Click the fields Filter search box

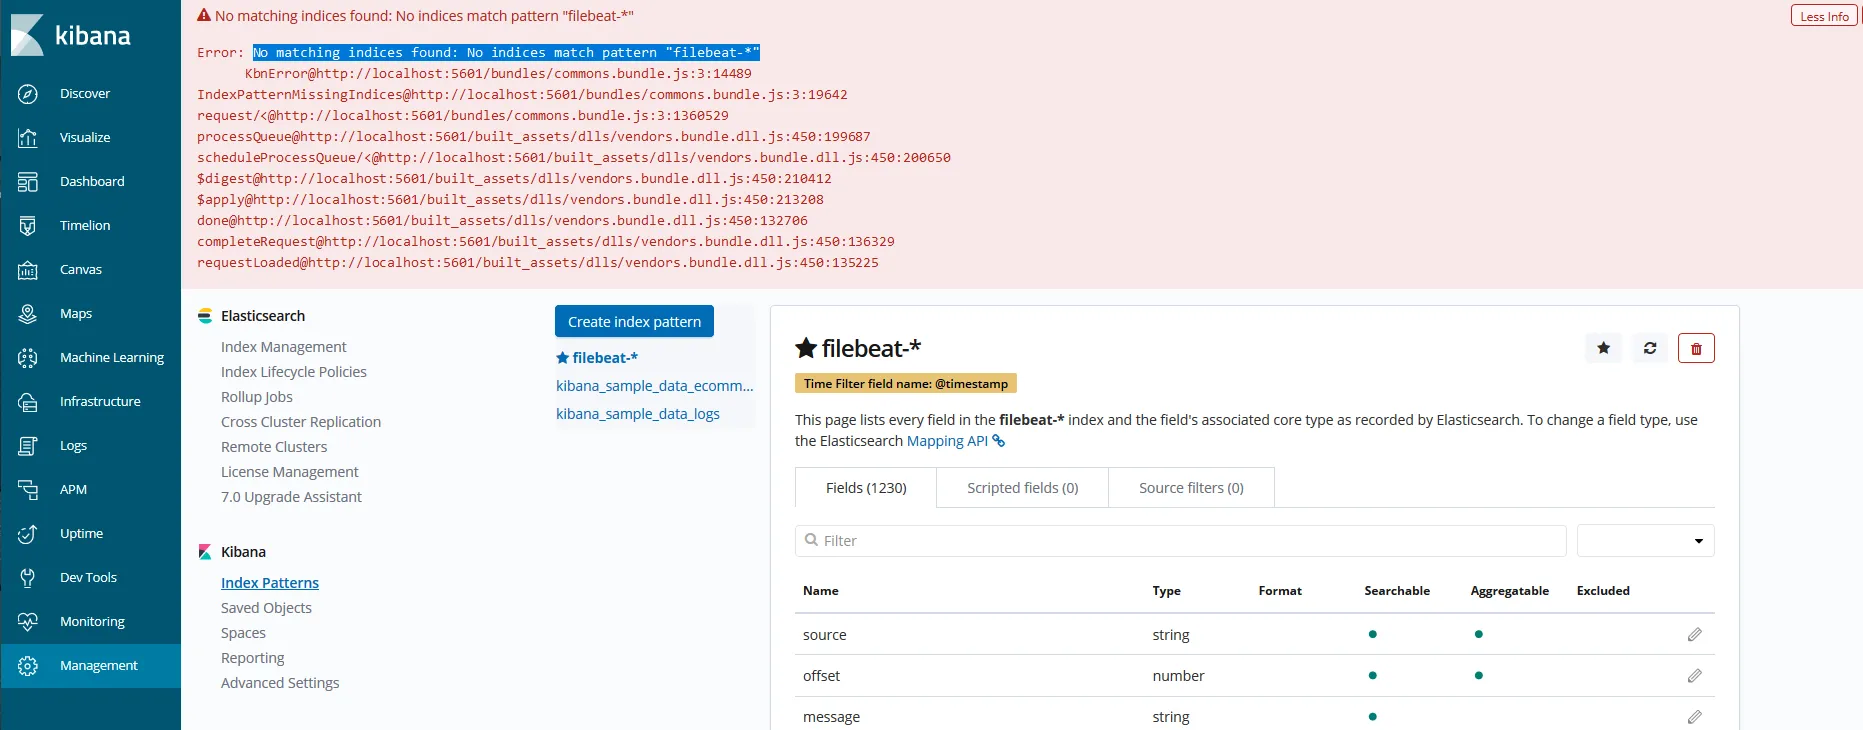tap(1180, 541)
